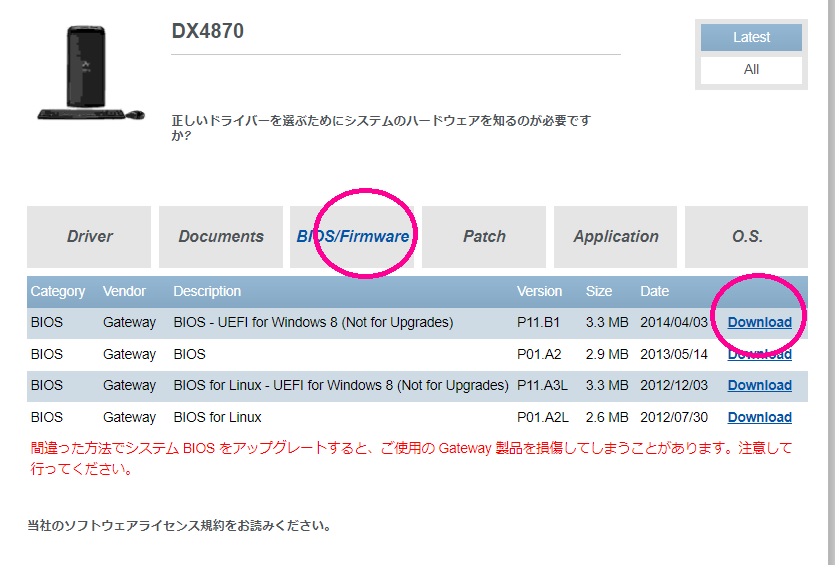Click version cell P01.A2L

pyautogui.click(x=543, y=417)
